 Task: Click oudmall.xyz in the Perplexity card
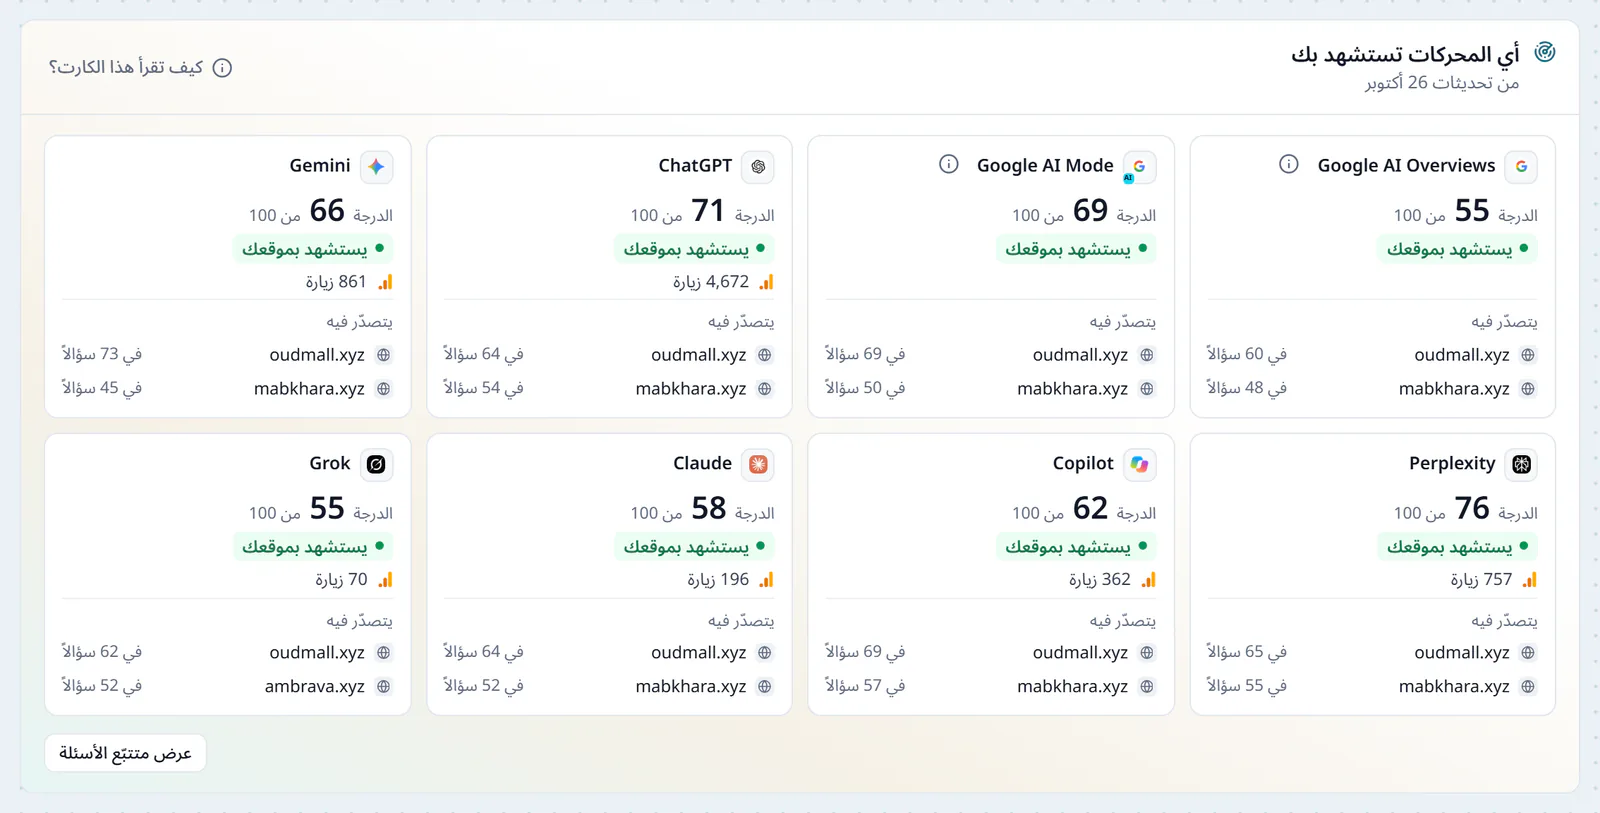[x=1462, y=653]
